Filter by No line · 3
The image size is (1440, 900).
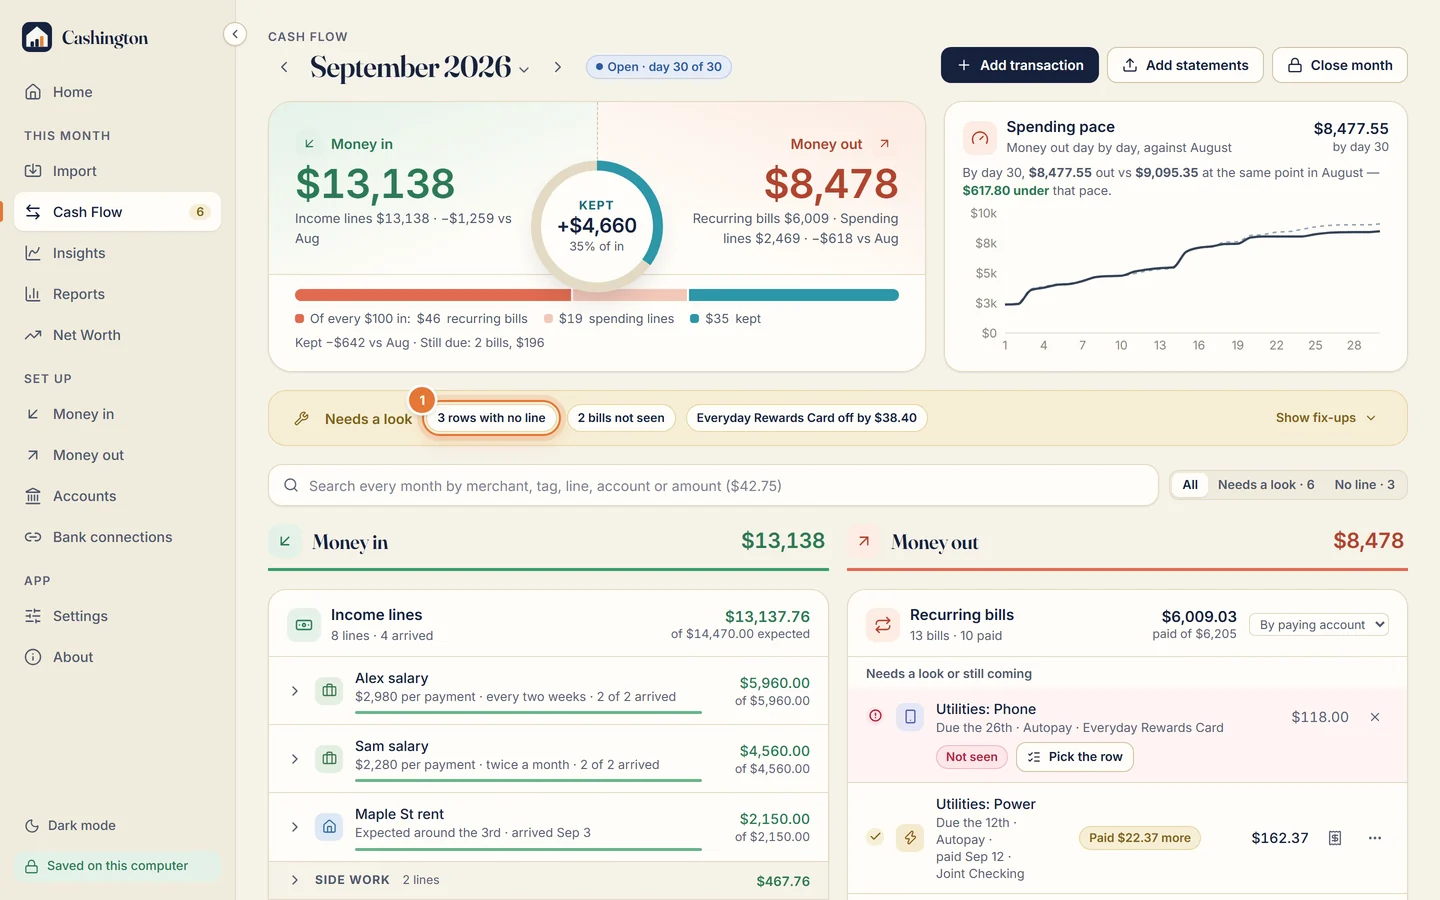tap(1364, 485)
